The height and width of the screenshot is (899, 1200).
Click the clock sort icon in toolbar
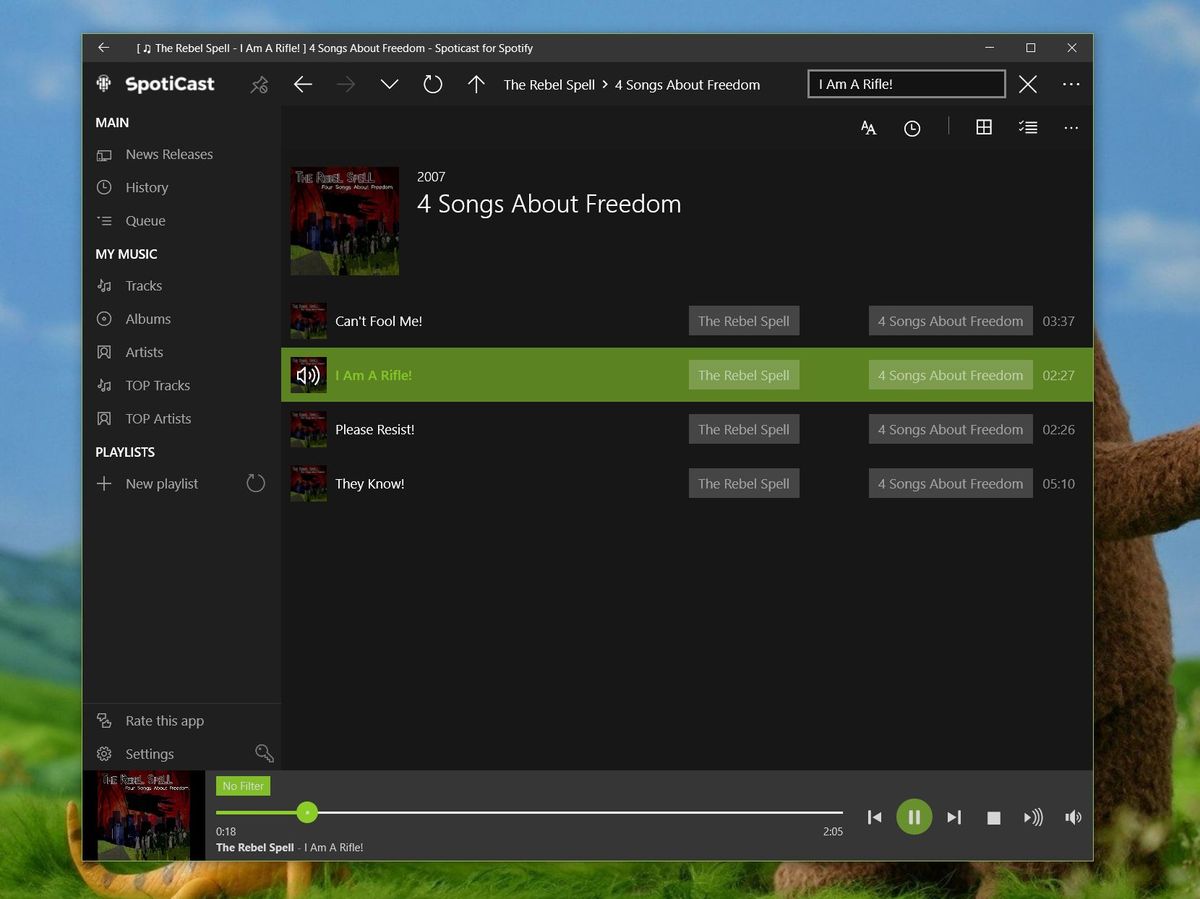[x=912, y=128]
